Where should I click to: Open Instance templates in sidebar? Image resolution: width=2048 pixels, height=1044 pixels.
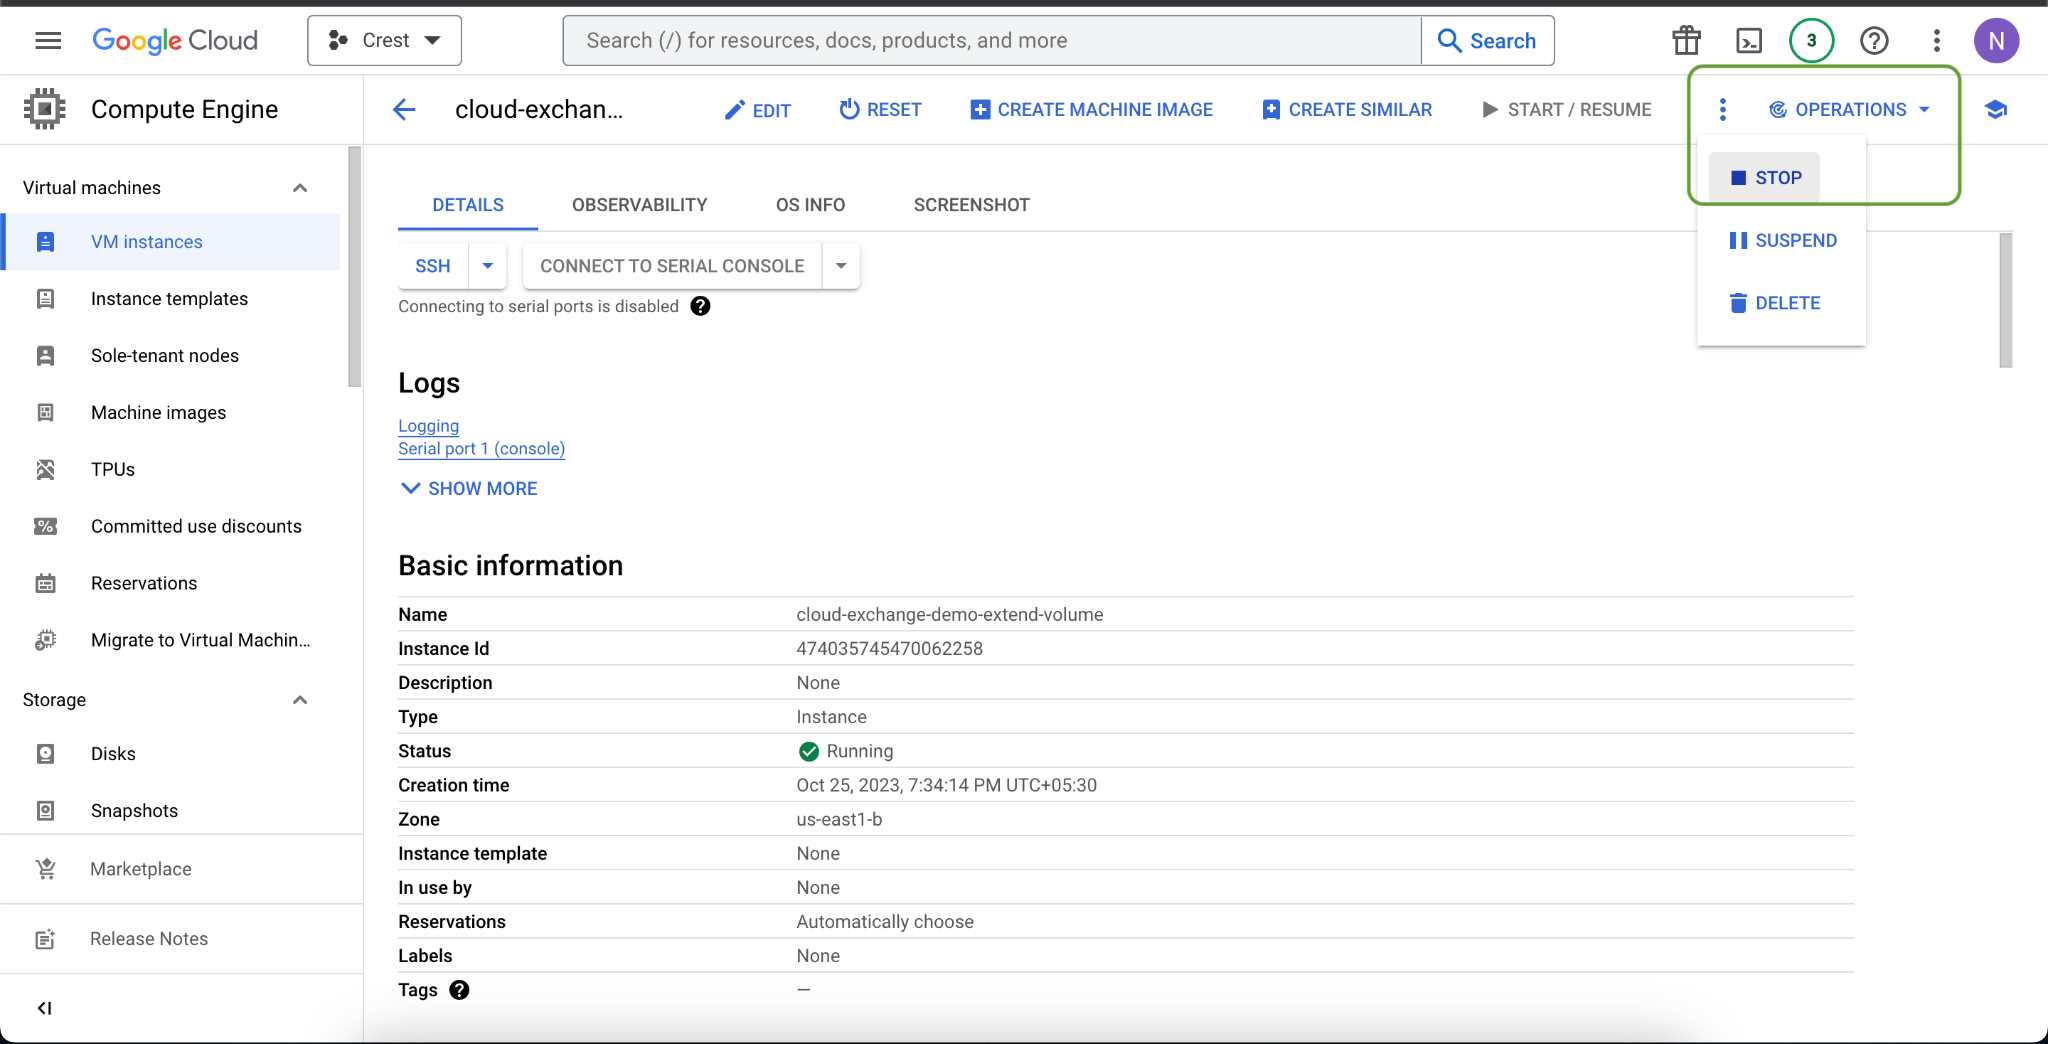tap(170, 299)
